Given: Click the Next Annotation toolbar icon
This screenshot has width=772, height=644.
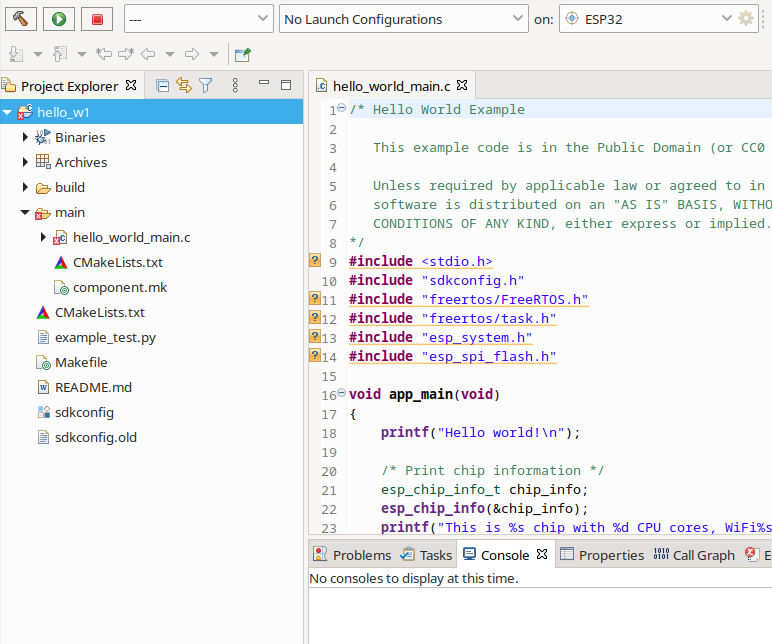Looking at the screenshot, I should (16, 54).
